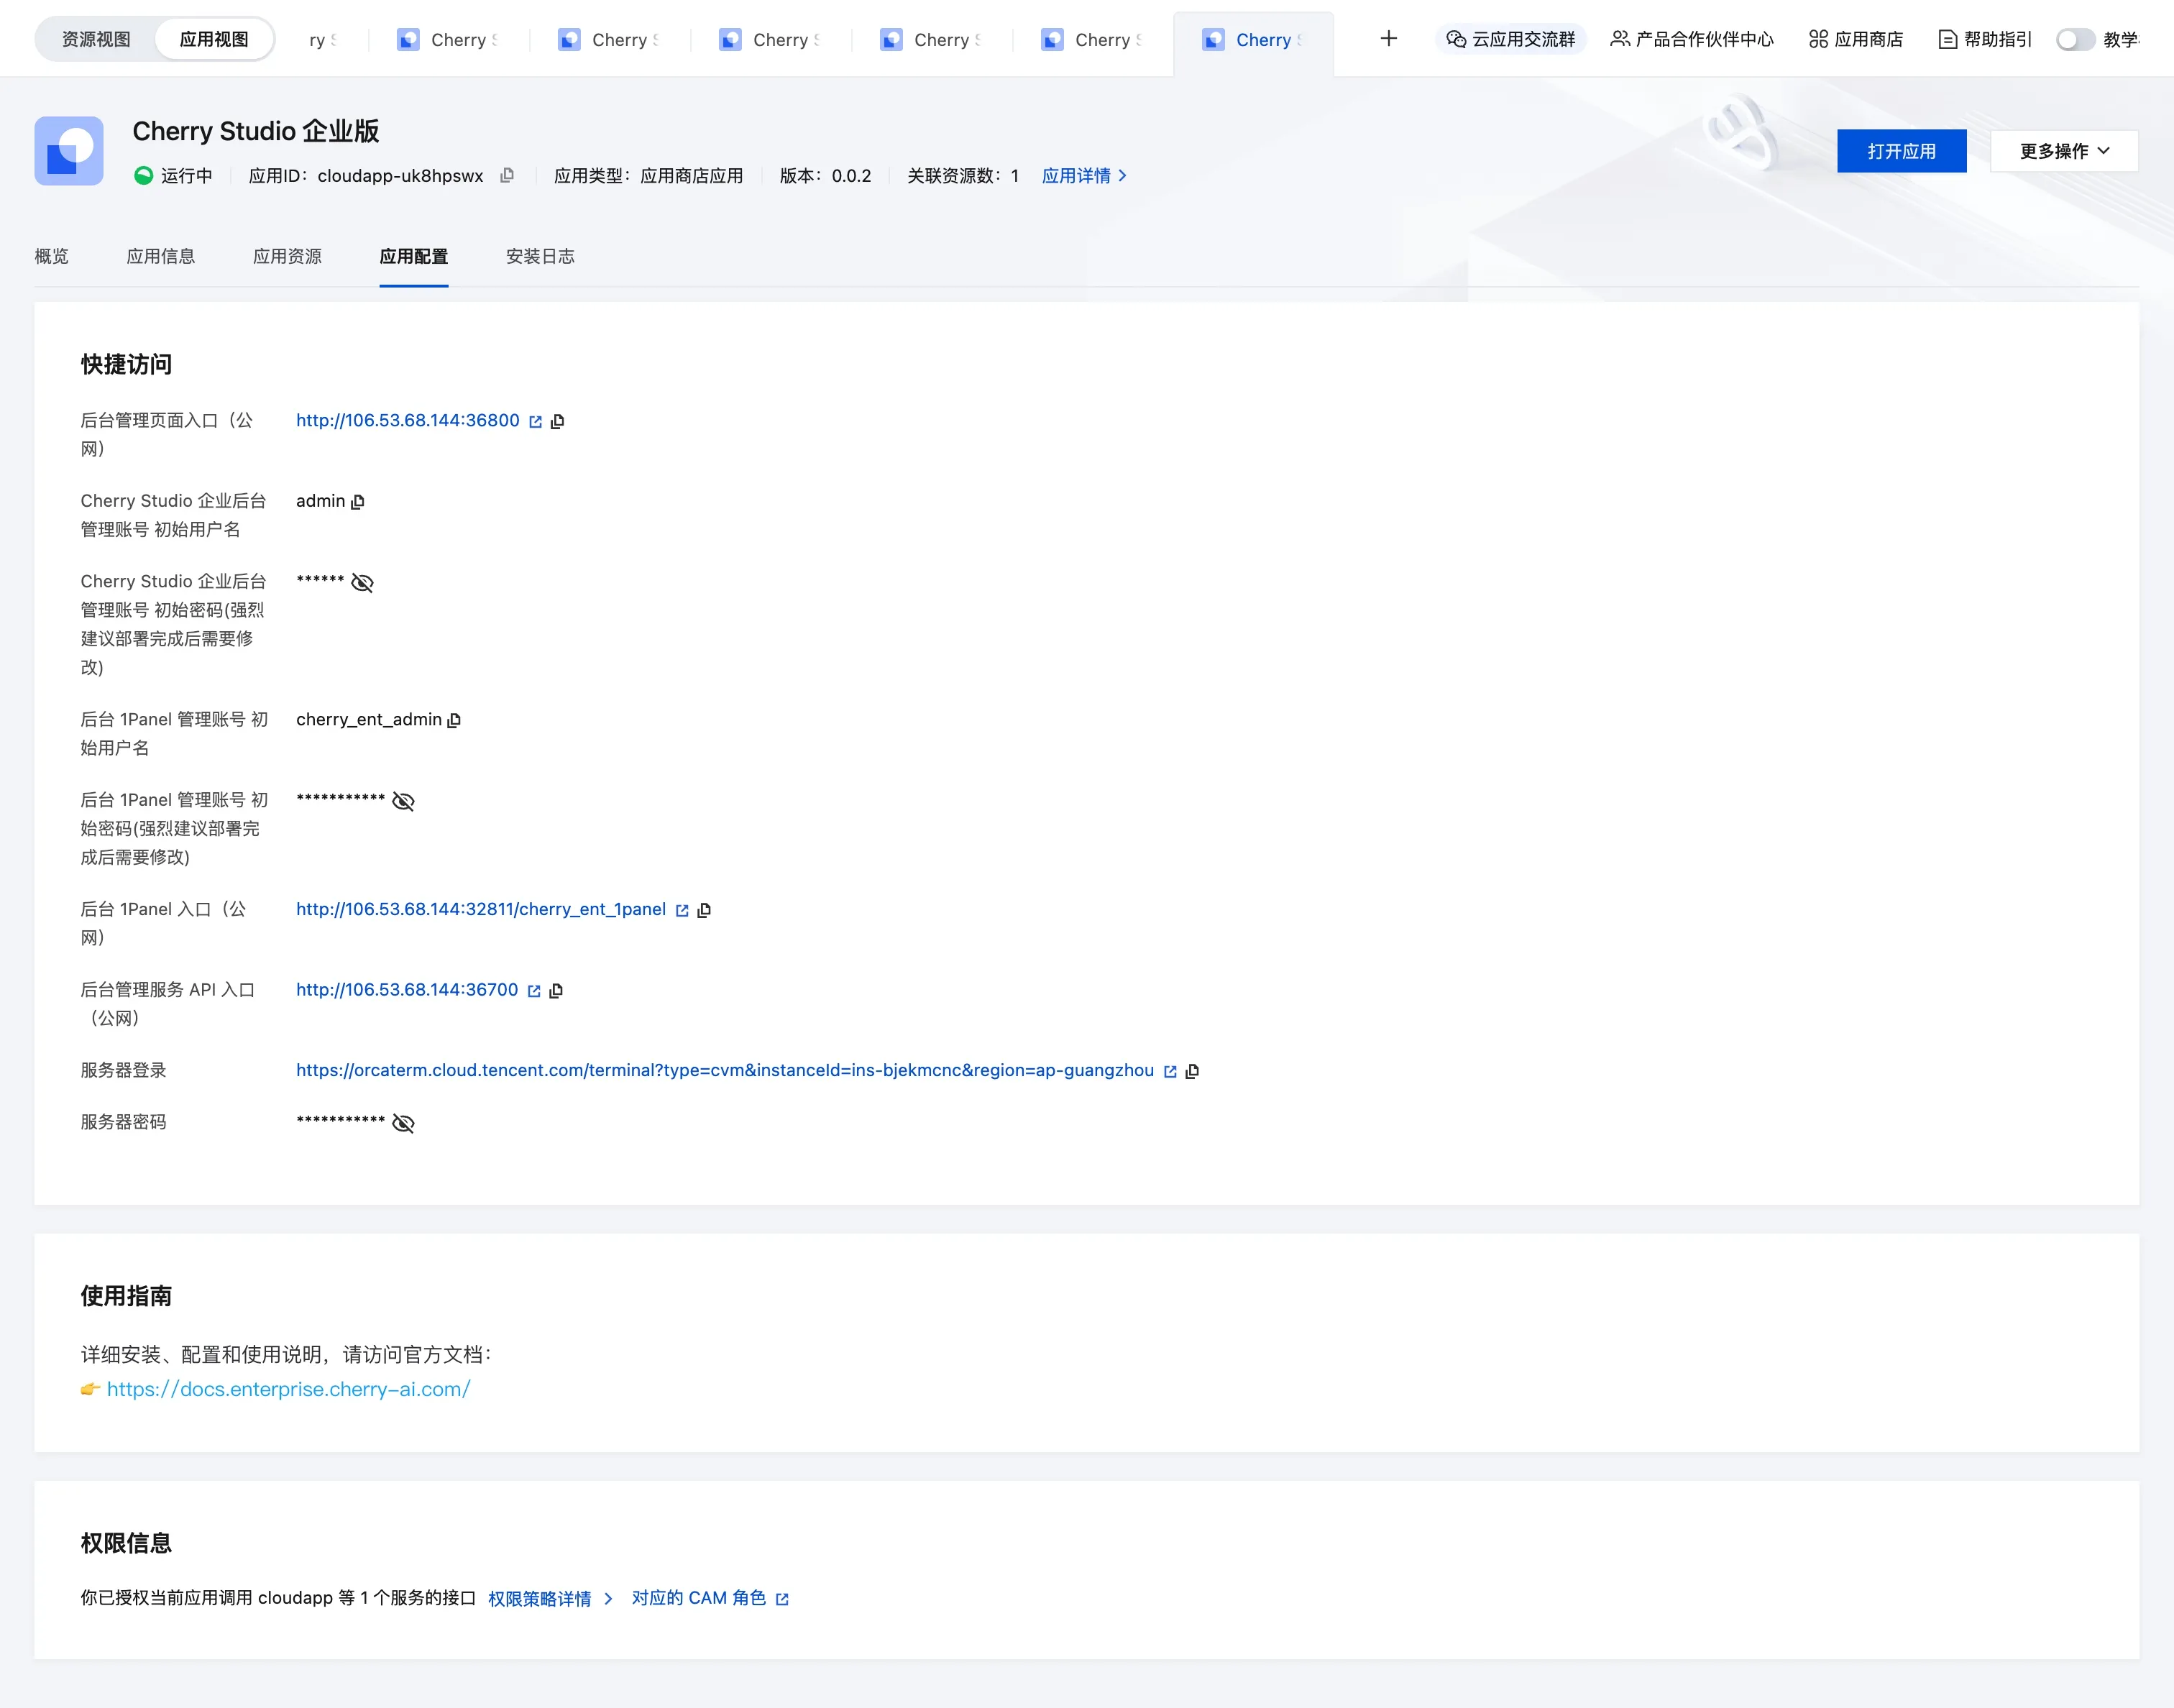Click the 打开应用 button
This screenshot has width=2174, height=1708.
(x=1901, y=151)
